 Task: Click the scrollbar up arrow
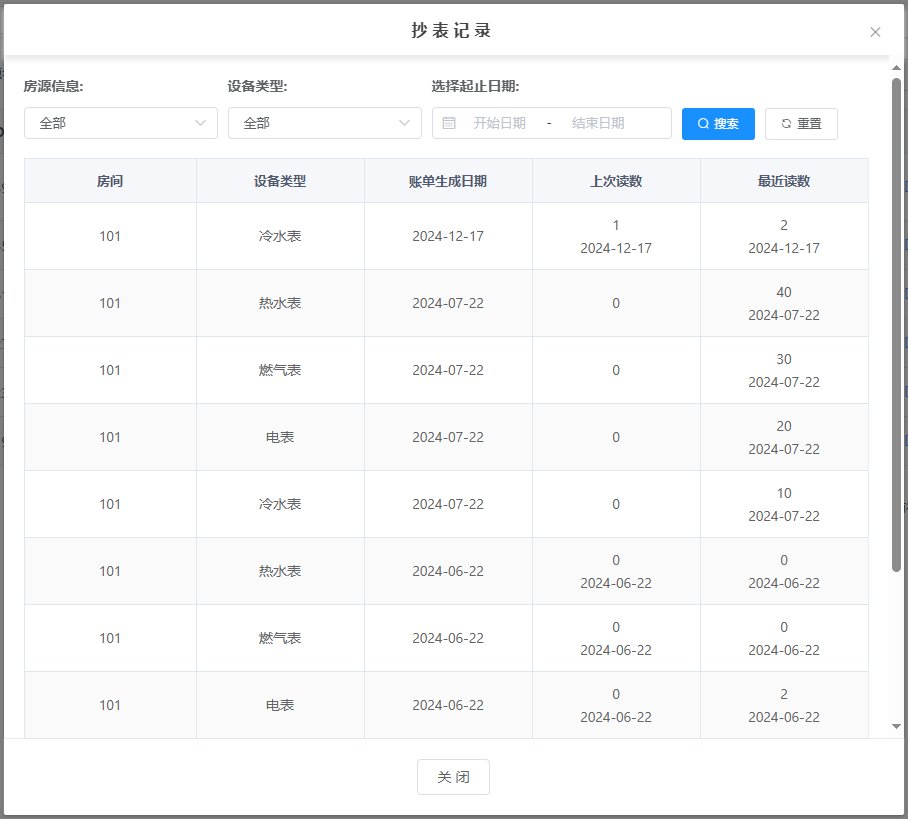click(897, 67)
